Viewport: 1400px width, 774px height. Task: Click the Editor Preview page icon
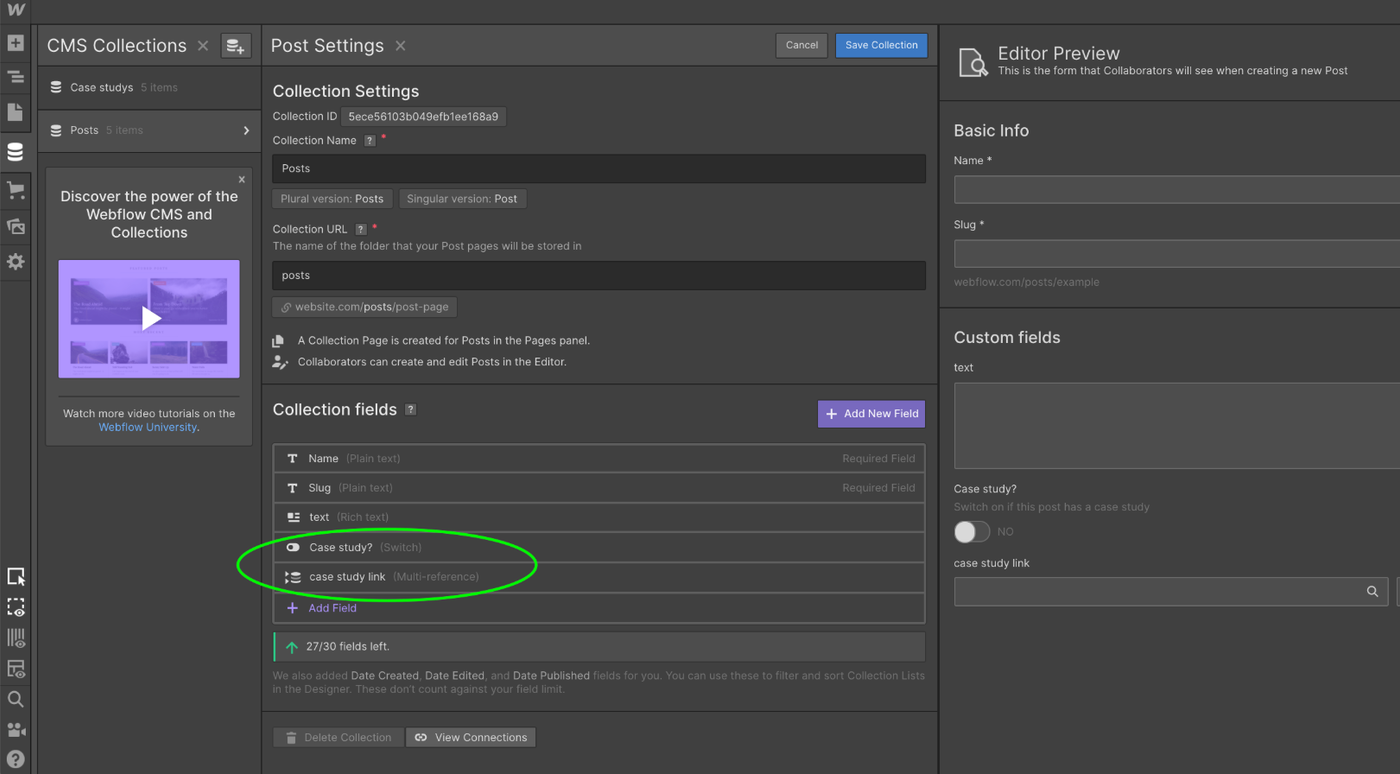[973, 62]
